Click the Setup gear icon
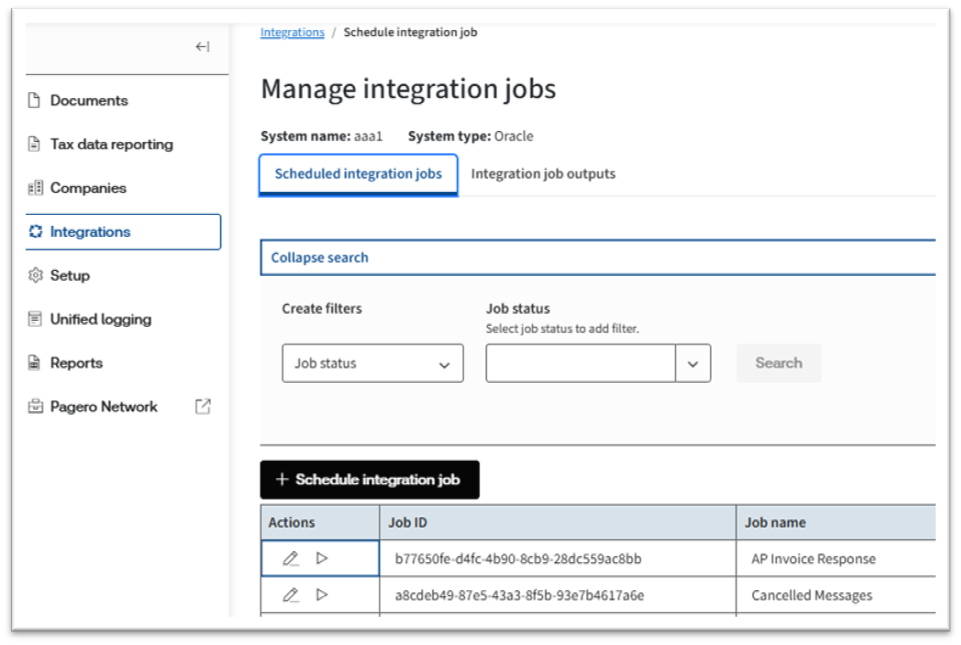Image resolution: width=961 pixels, height=645 pixels. [x=35, y=275]
